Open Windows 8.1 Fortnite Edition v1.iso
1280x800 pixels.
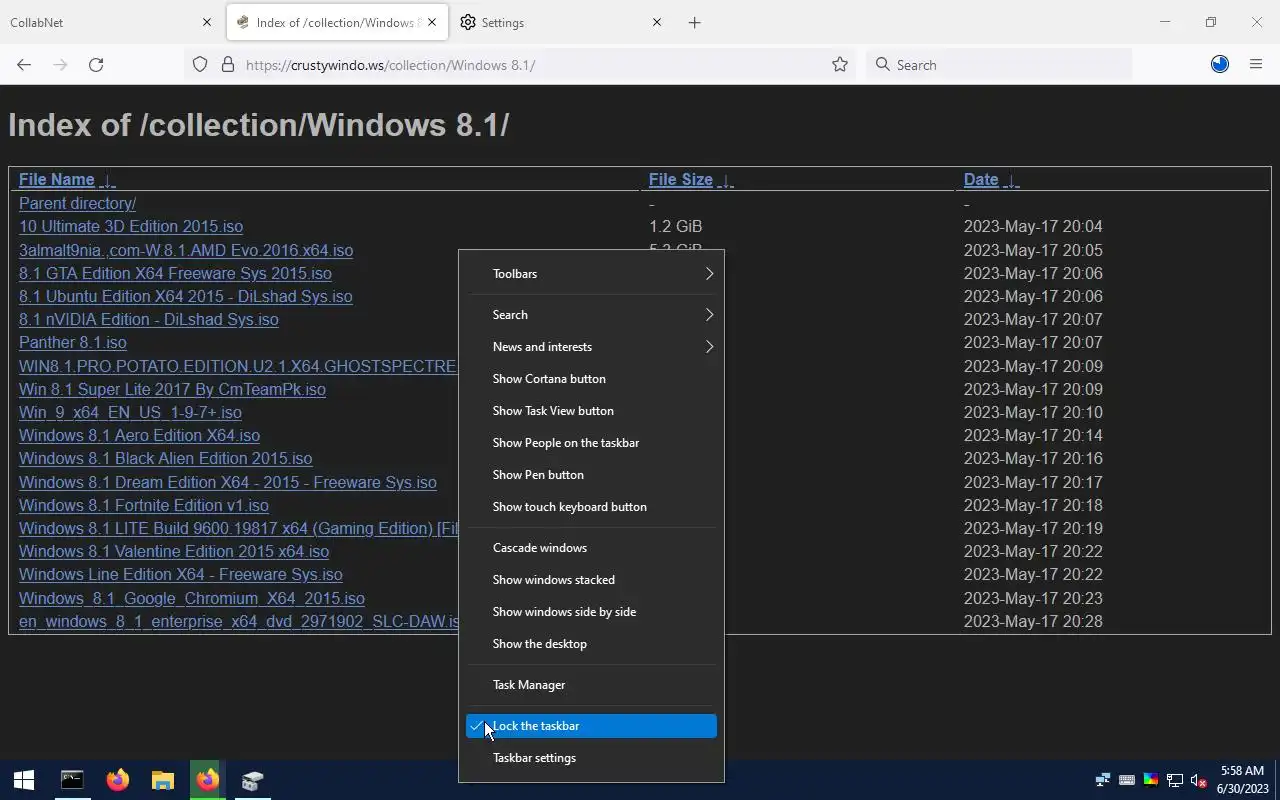(x=144, y=505)
